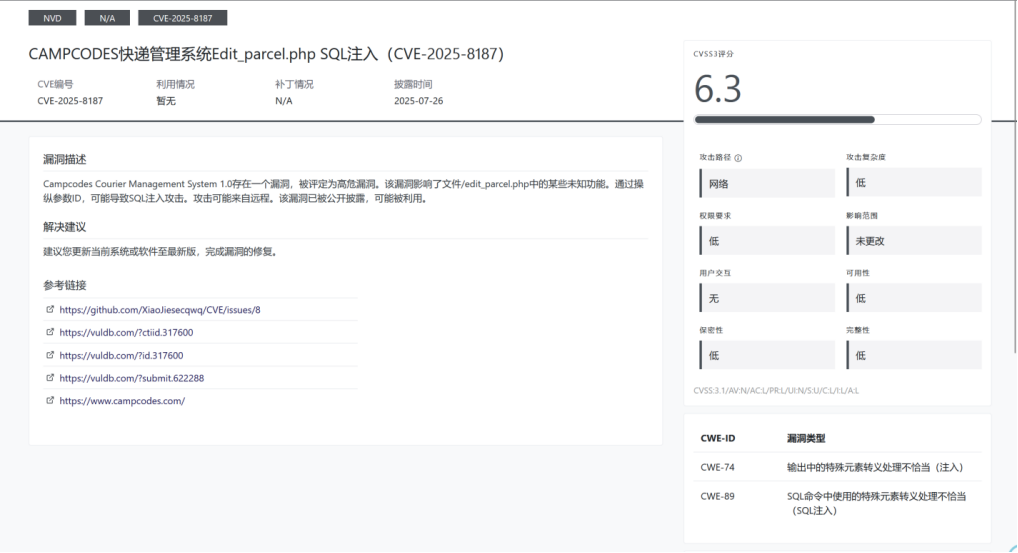Click the 攻击路径 value 网络
This screenshot has height=553, width=1018.
[767, 184]
